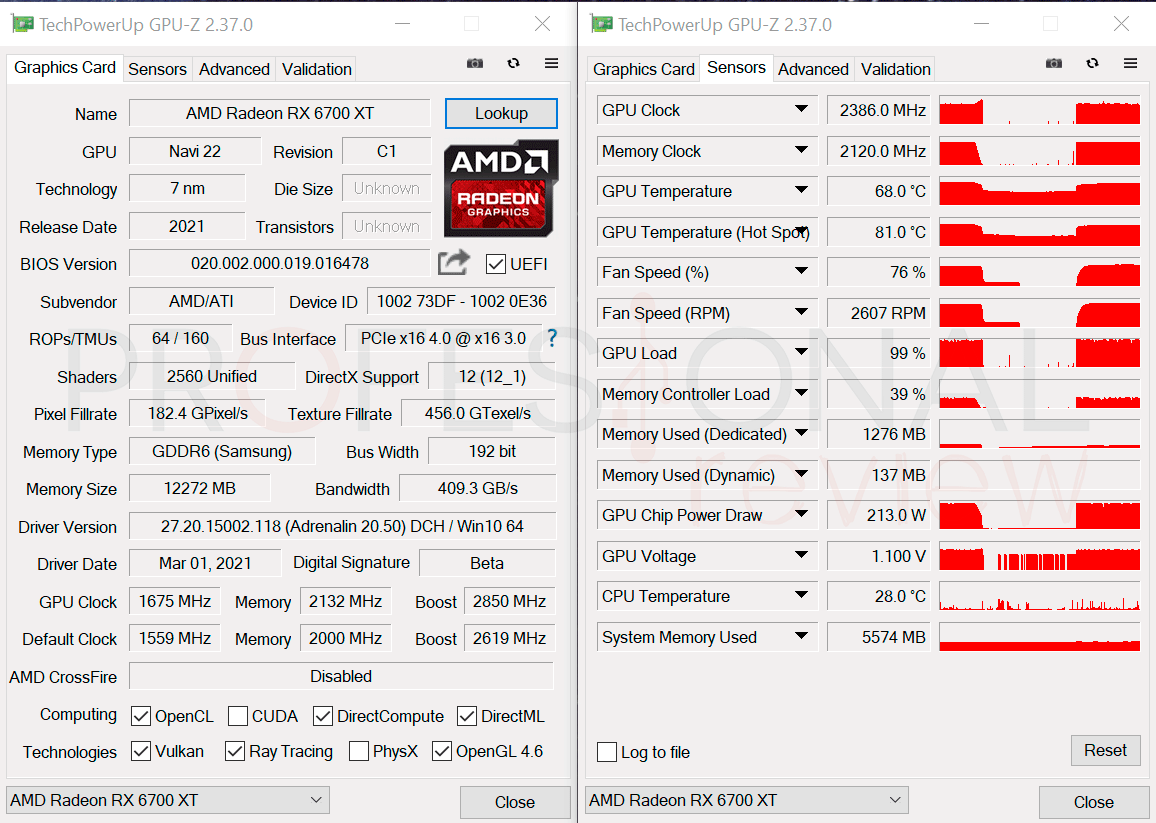Screen dimensions: 1156x823
Task: Open the hamburger menu in left GPU-Z window
Action: click(551, 63)
